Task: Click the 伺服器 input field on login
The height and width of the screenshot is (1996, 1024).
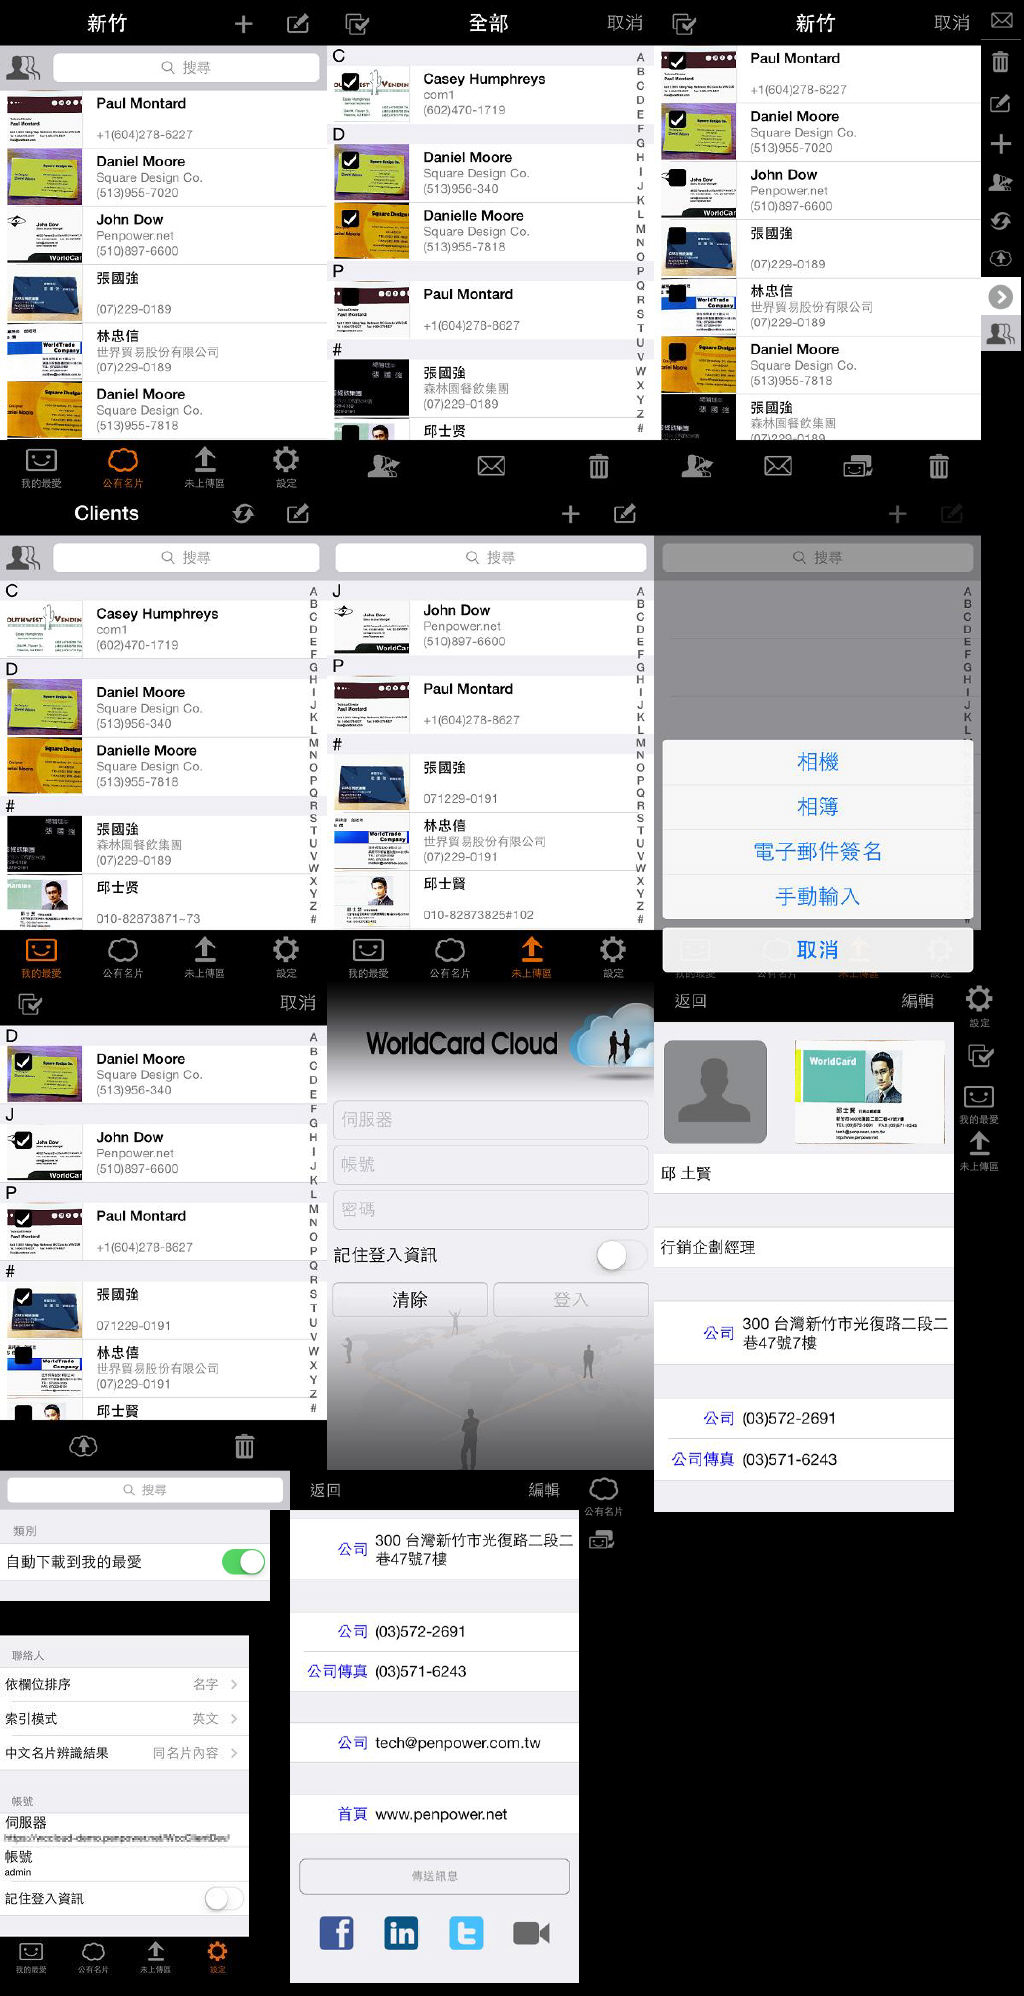Action: pyautogui.click(x=490, y=1120)
